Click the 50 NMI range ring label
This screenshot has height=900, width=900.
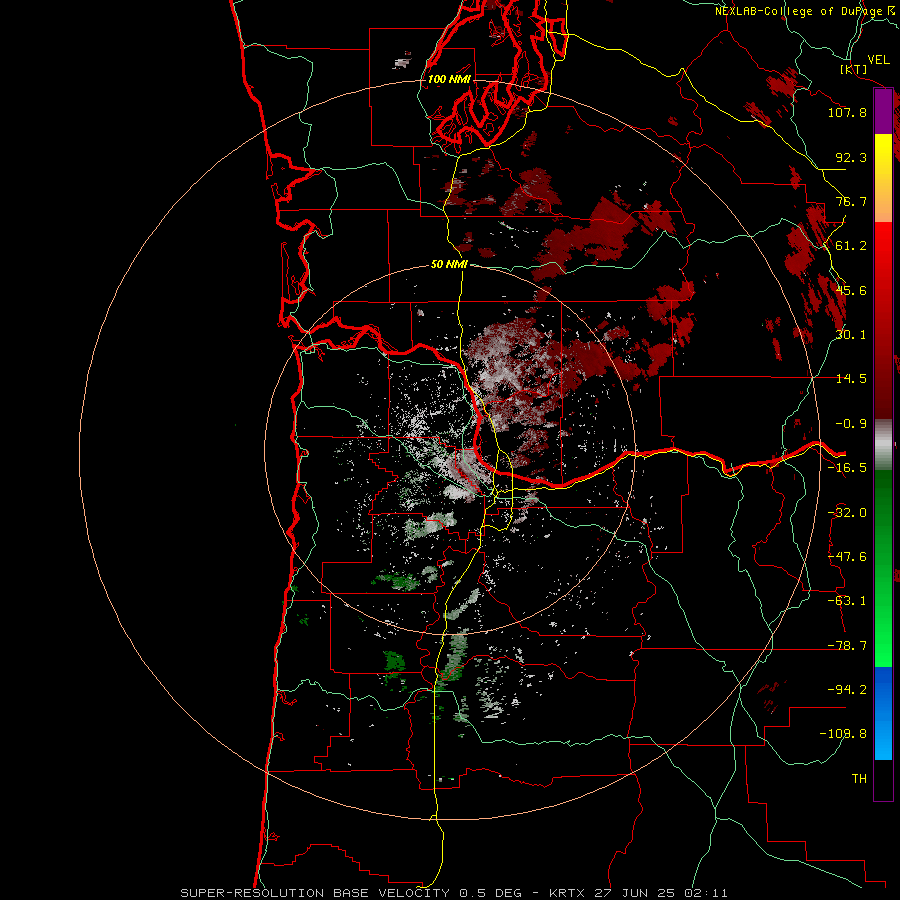tap(449, 265)
